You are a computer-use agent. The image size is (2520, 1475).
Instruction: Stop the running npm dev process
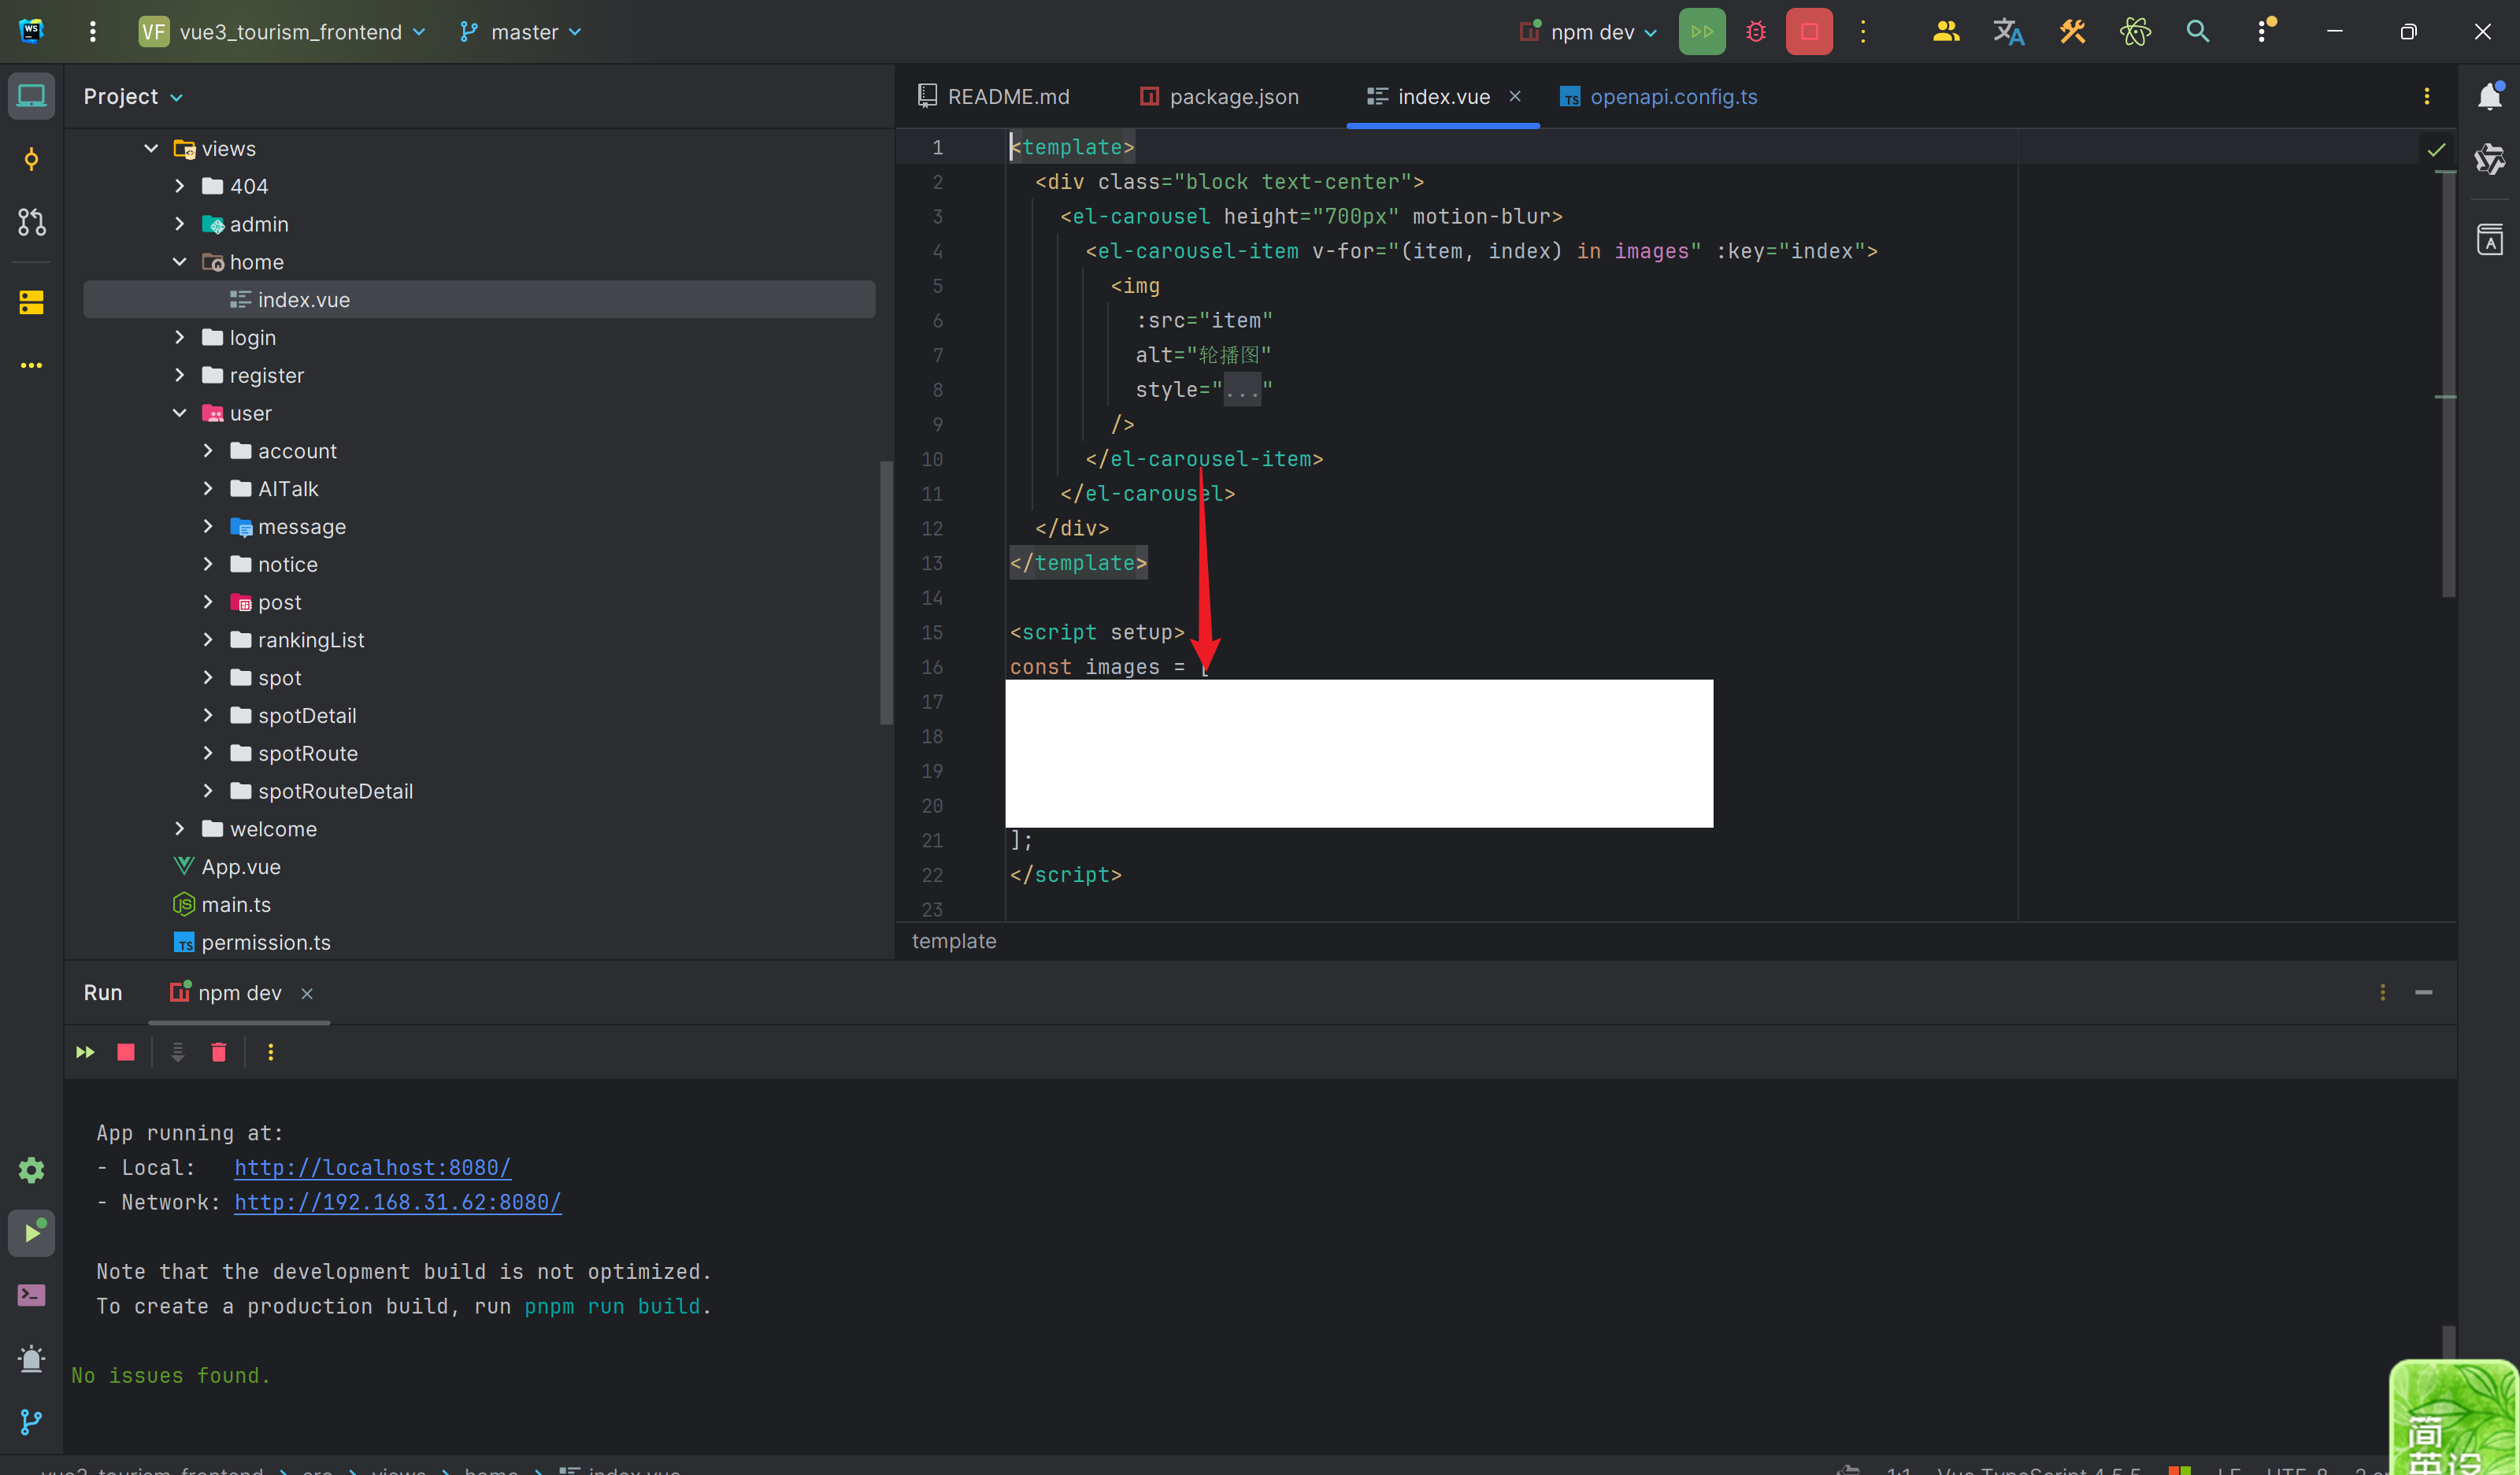[1809, 32]
